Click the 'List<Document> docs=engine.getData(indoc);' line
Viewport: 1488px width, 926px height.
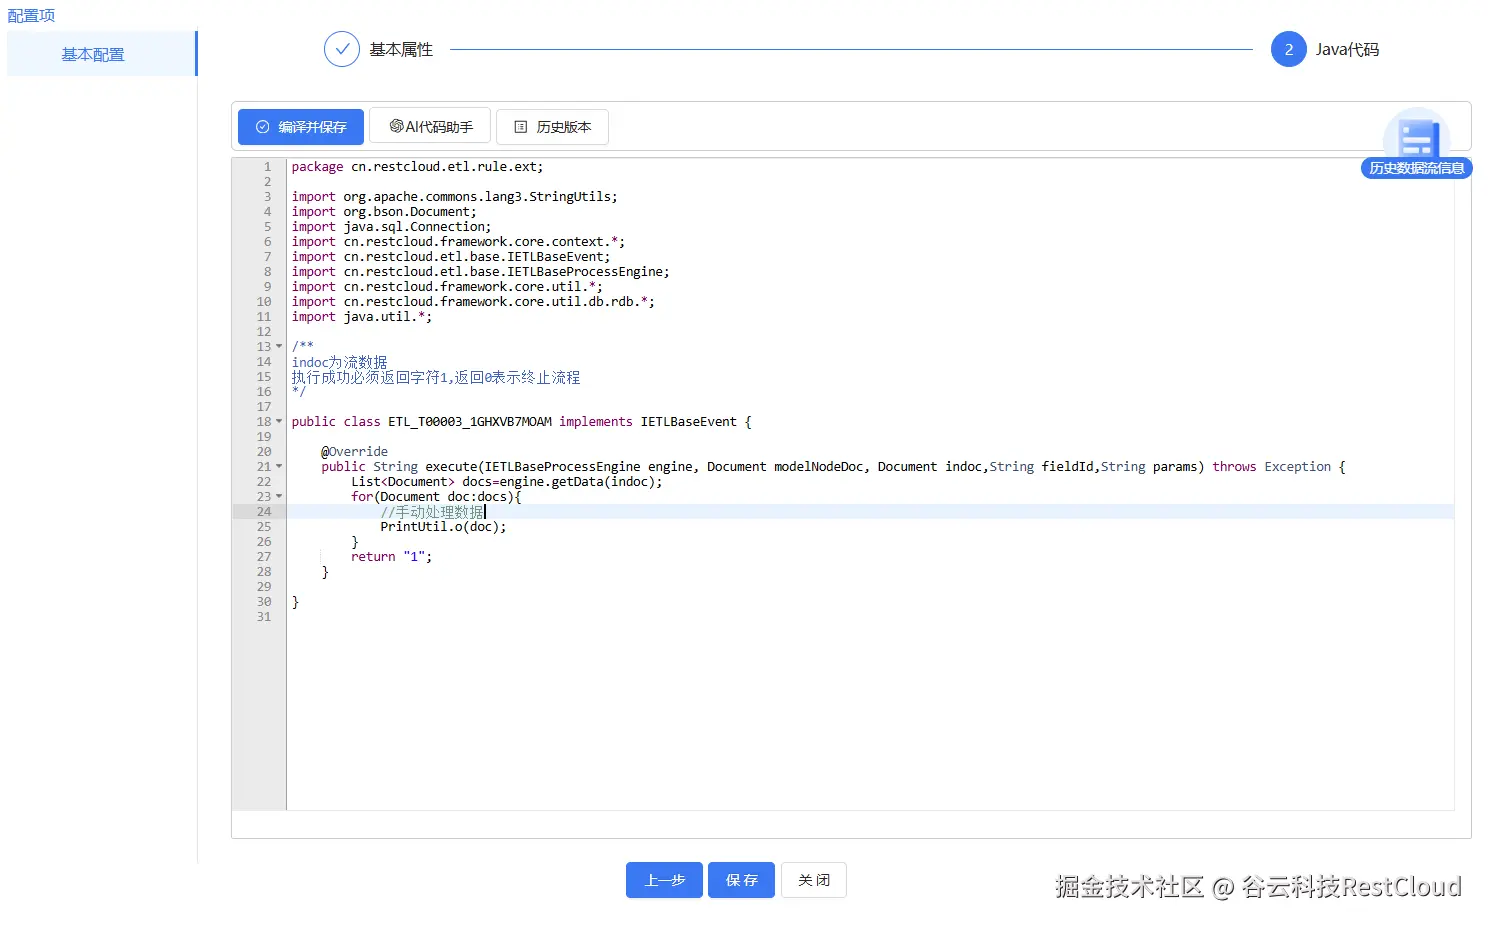(506, 482)
